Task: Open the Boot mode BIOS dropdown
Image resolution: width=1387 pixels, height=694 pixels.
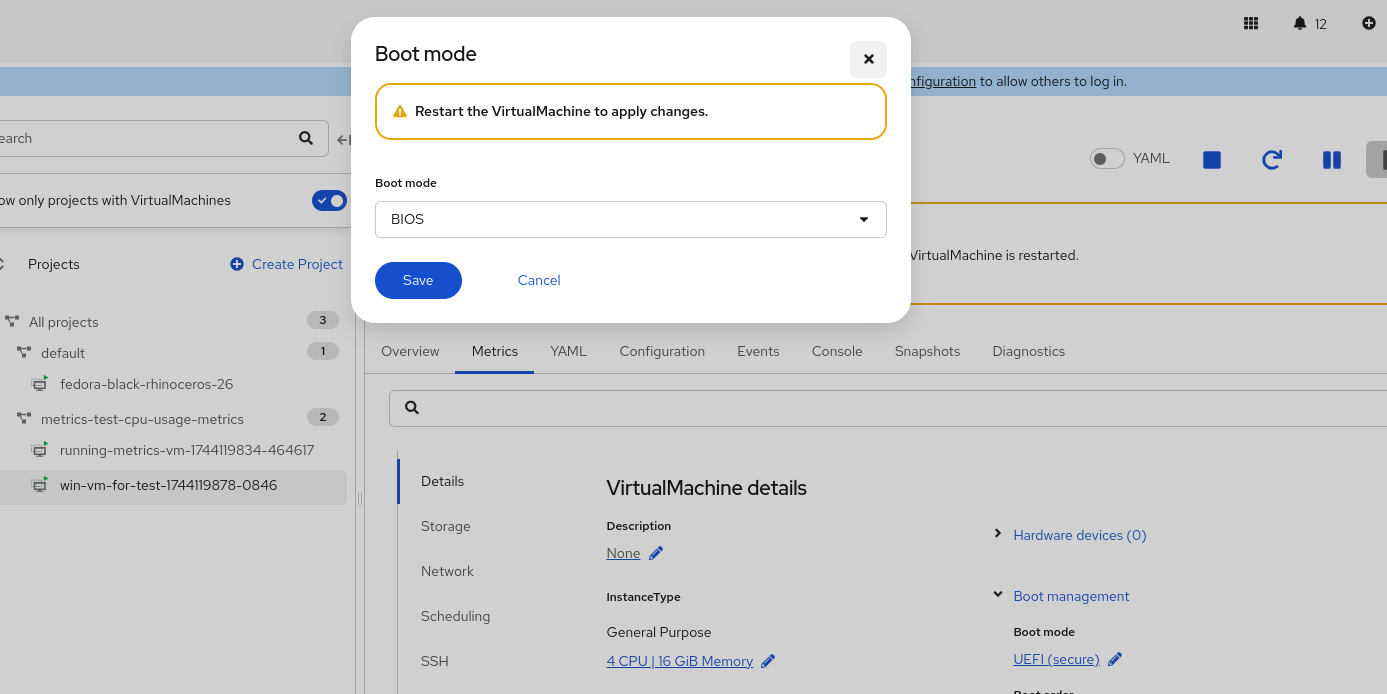Action: coord(630,219)
